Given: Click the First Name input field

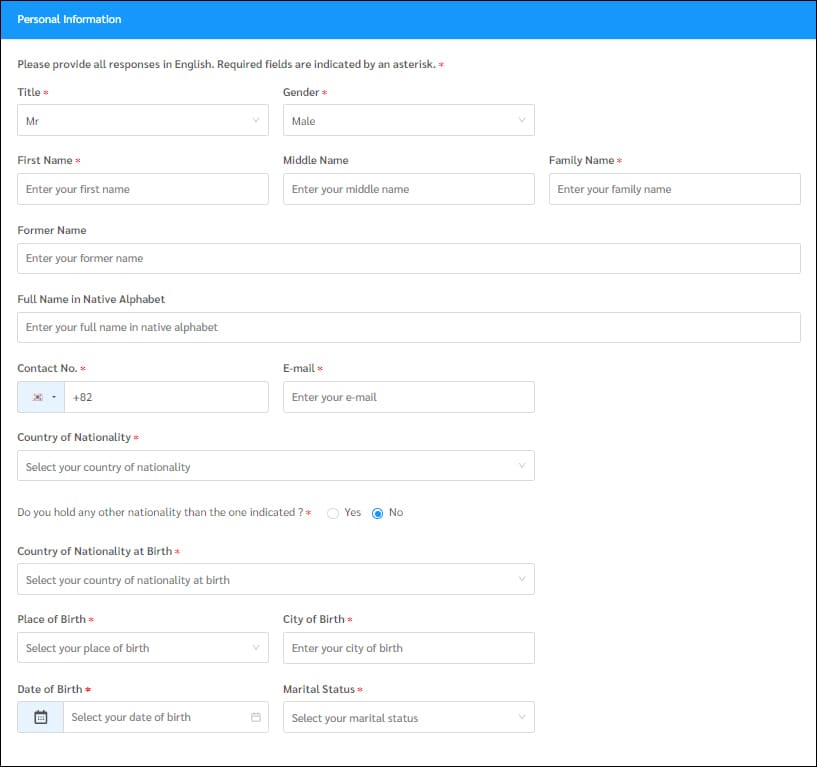Looking at the screenshot, I should [143, 189].
